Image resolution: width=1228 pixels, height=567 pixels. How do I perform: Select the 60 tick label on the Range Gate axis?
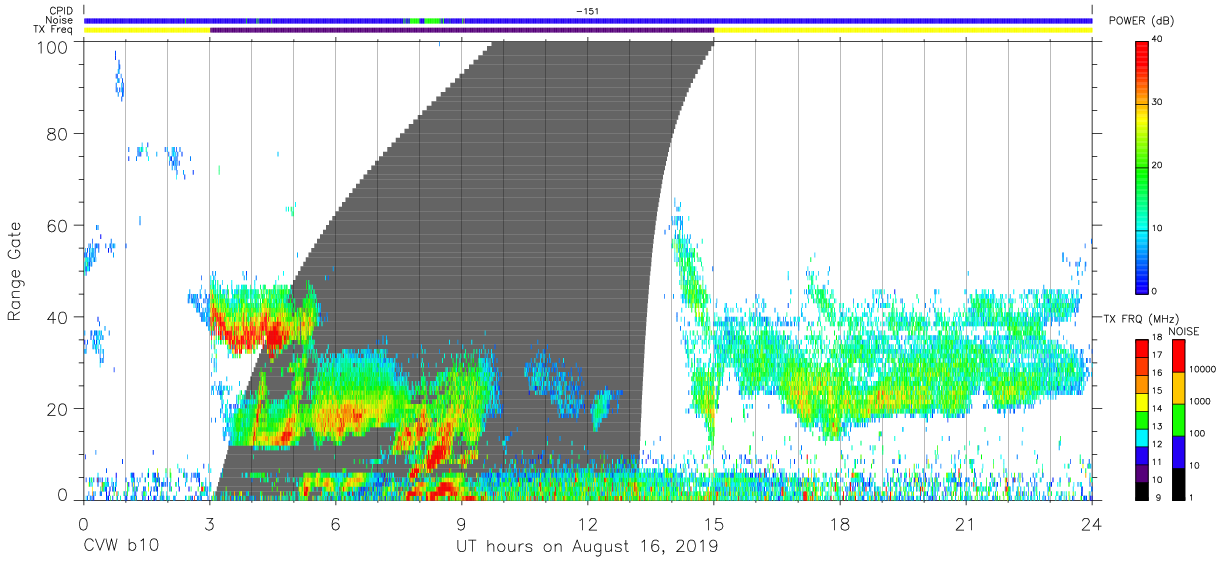pyautogui.click(x=57, y=225)
